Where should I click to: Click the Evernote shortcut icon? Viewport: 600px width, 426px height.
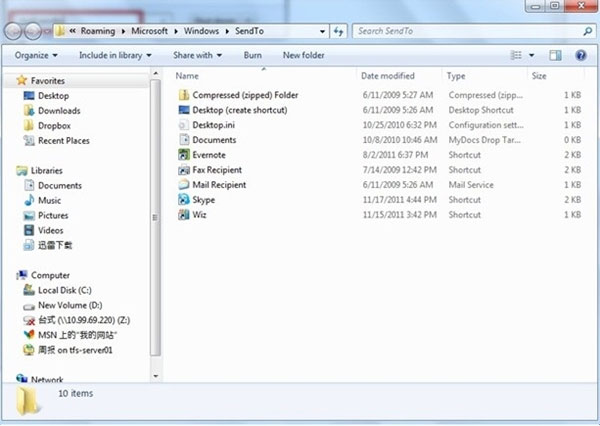coord(184,155)
